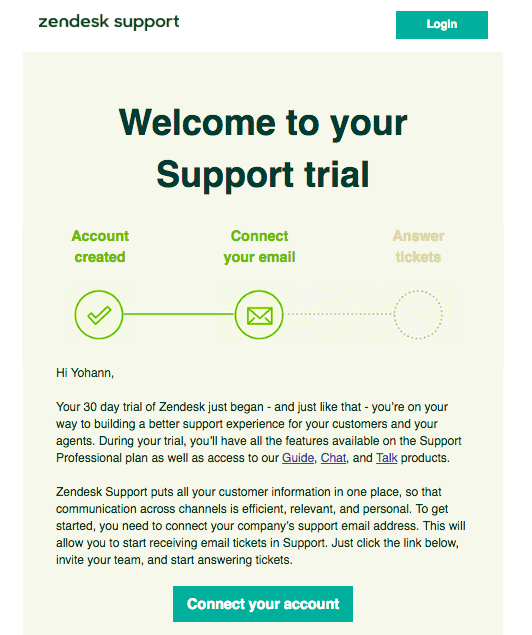
Task: Click the Connect your account button
Action: point(263,604)
